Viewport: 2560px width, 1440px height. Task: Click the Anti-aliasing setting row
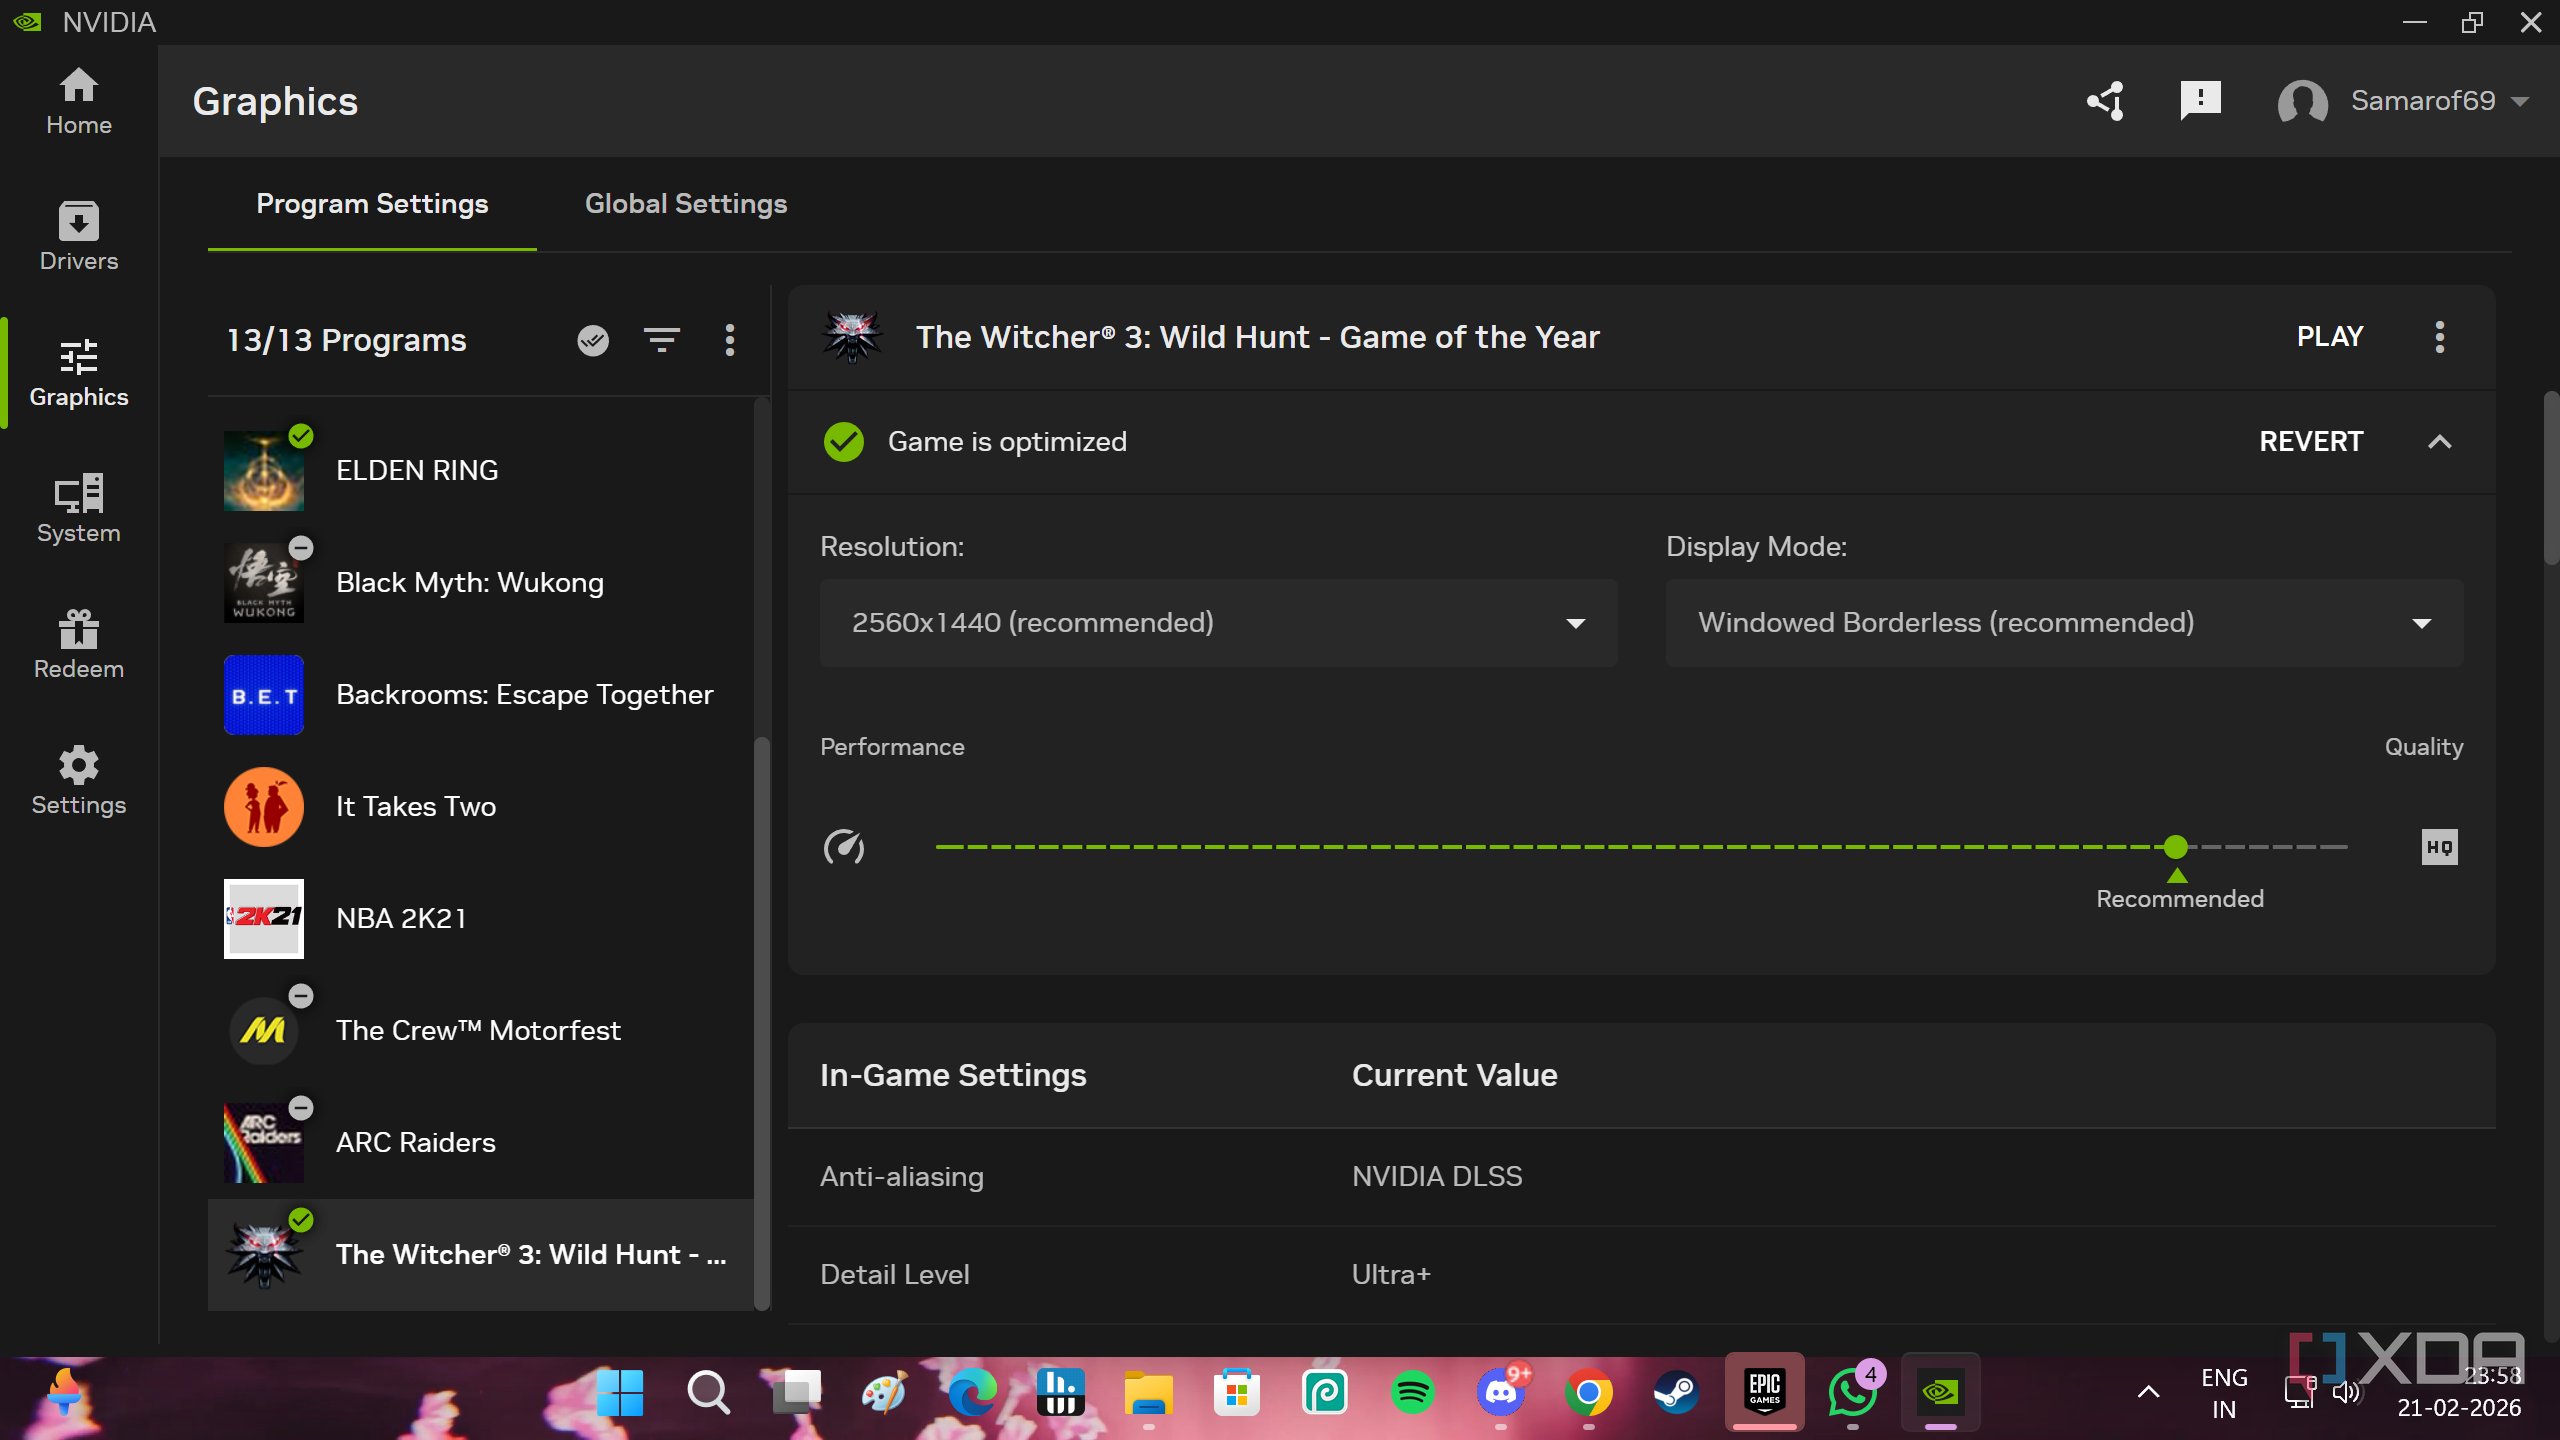coord(1641,1177)
